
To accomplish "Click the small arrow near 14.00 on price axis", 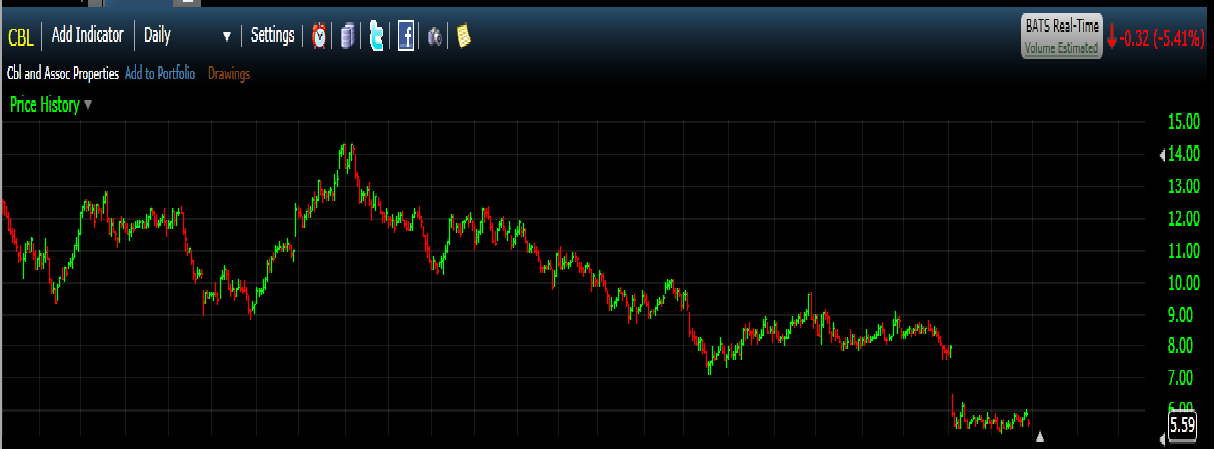I will pyautogui.click(x=1161, y=155).
